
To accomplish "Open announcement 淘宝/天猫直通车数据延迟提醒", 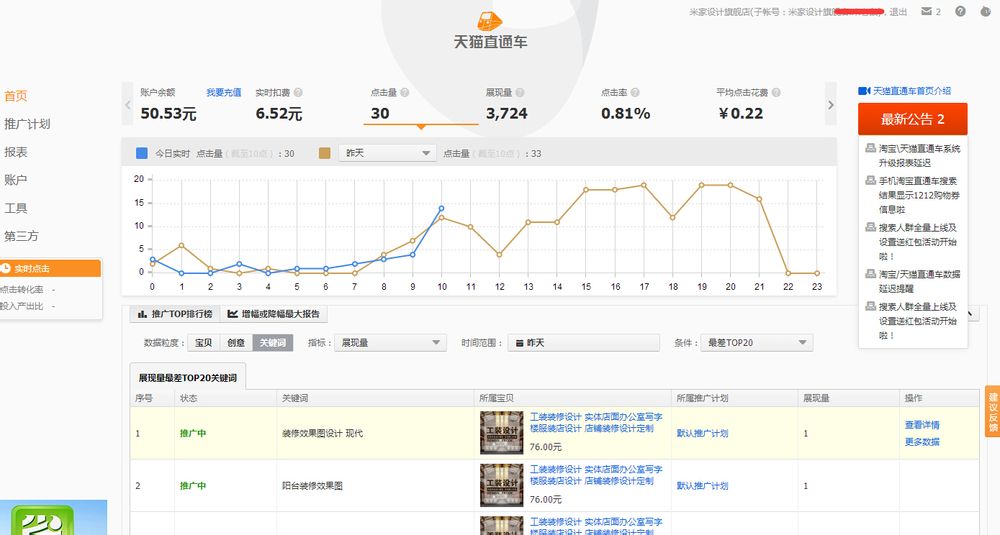I will click(x=919, y=281).
